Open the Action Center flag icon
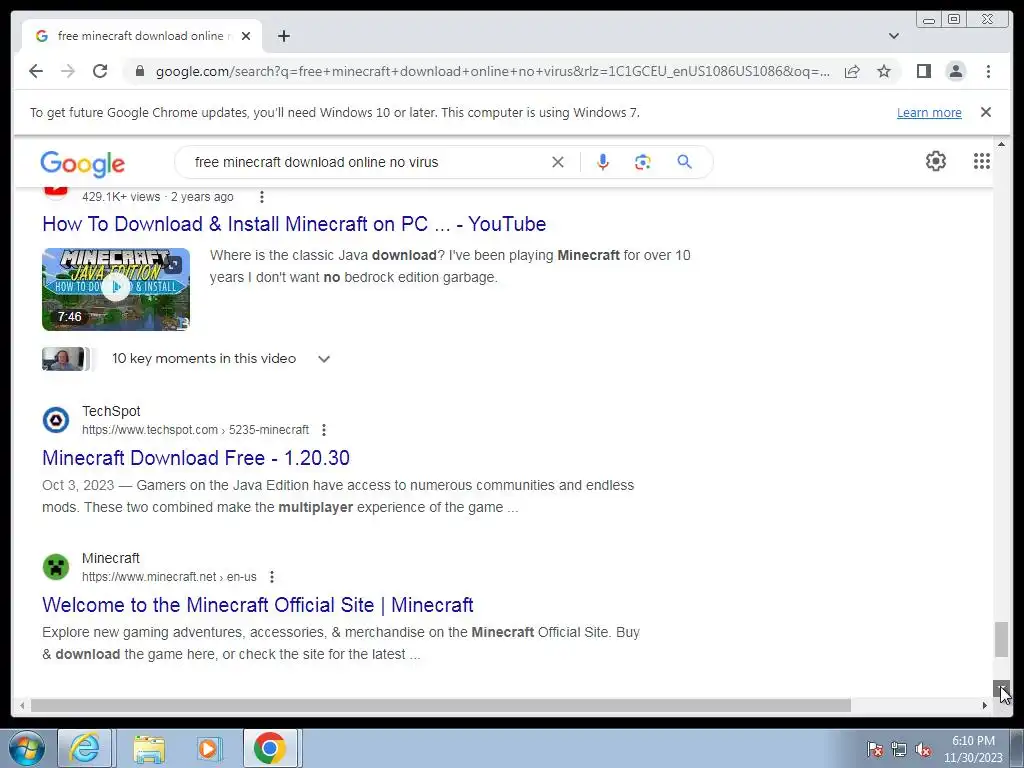 coord(875,749)
